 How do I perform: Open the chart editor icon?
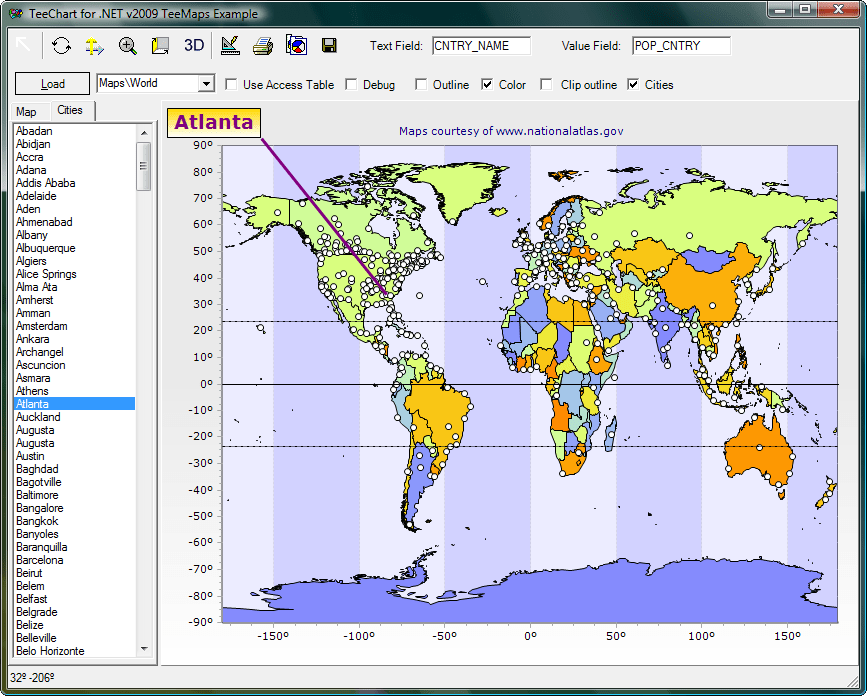tap(229, 45)
